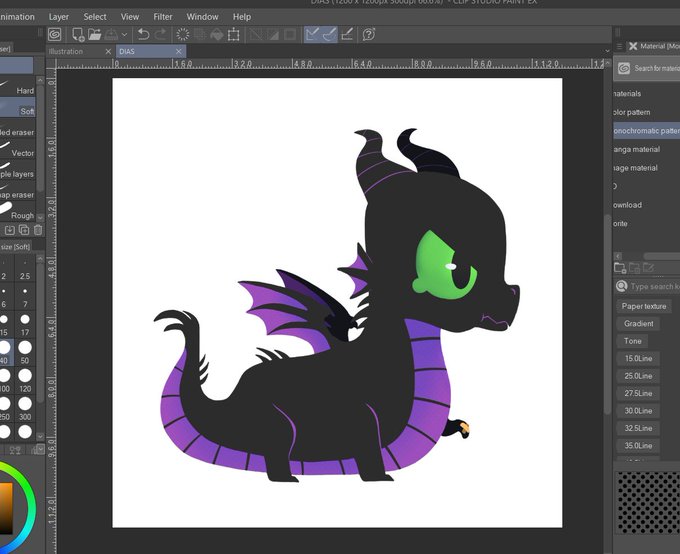Click the dotted tone material thumbnail
Image resolution: width=680 pixels, height=554 pixels.
coord(648,503)
